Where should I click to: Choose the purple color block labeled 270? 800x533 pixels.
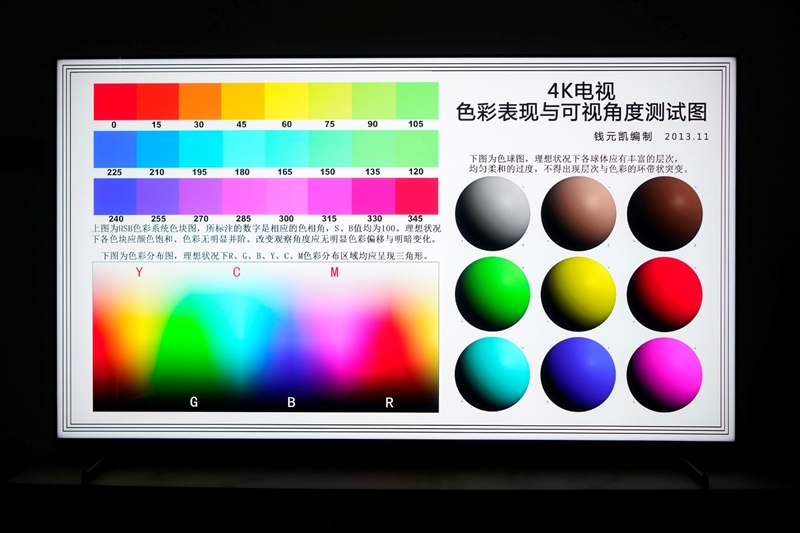point(200,195)
